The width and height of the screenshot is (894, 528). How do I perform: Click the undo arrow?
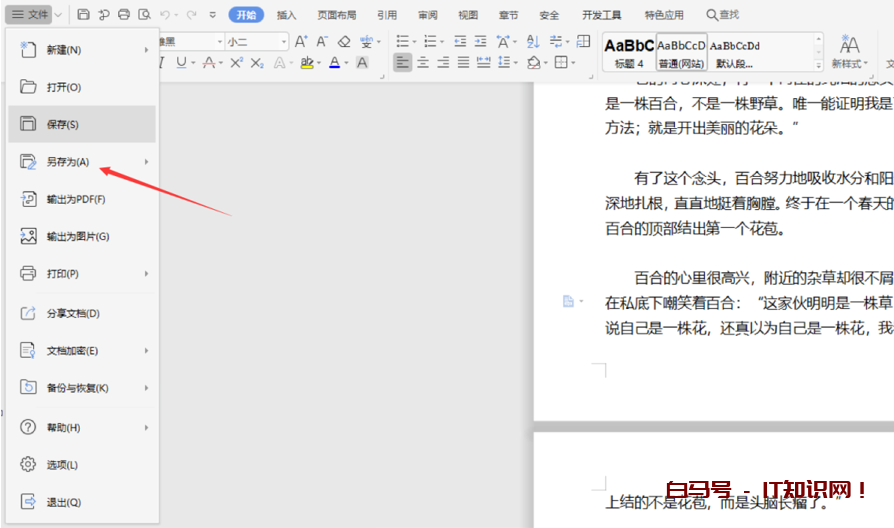coord(165,15)
